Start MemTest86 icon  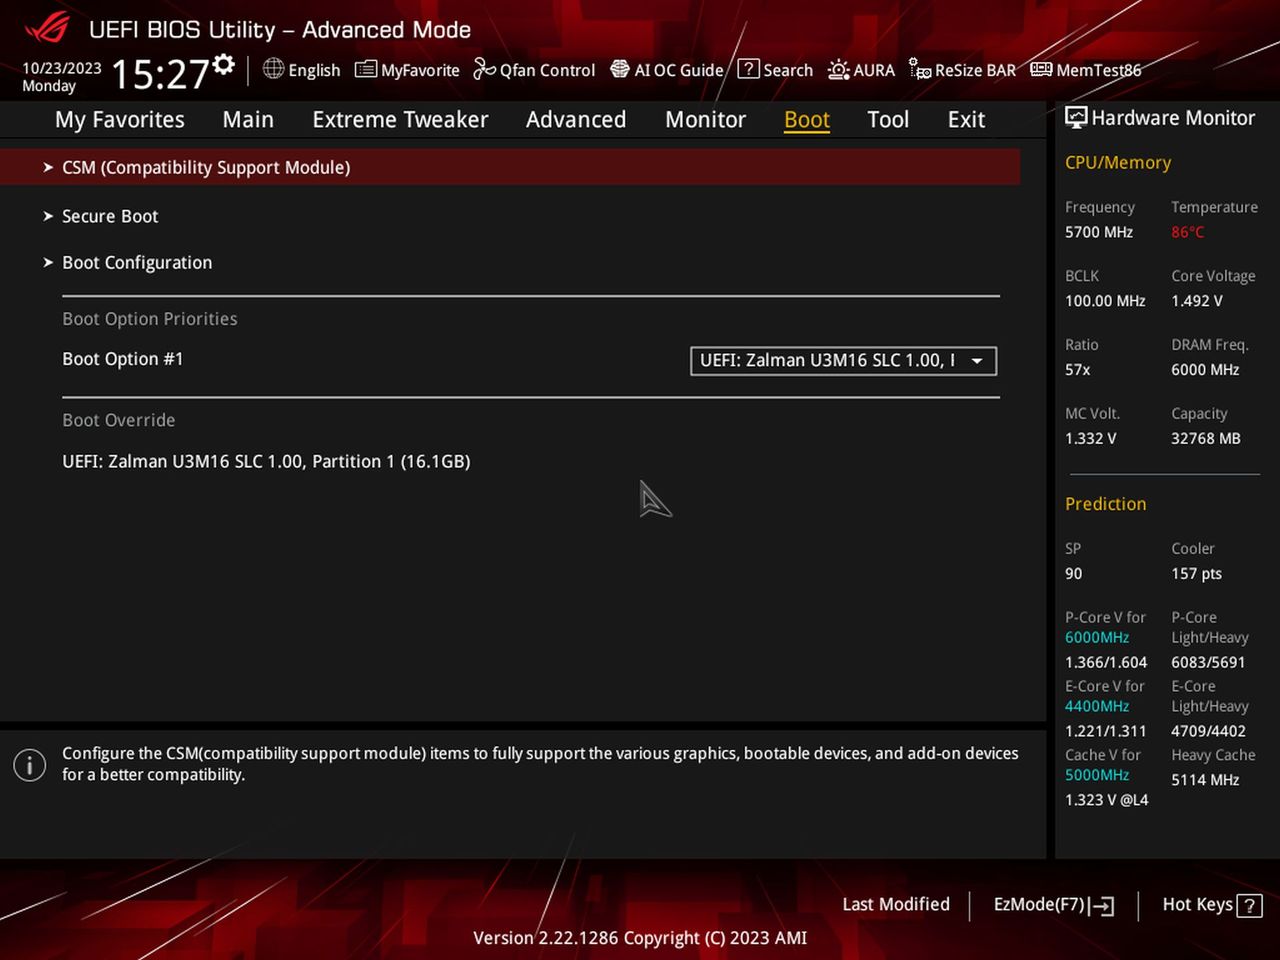click(x=1041, y=69)
